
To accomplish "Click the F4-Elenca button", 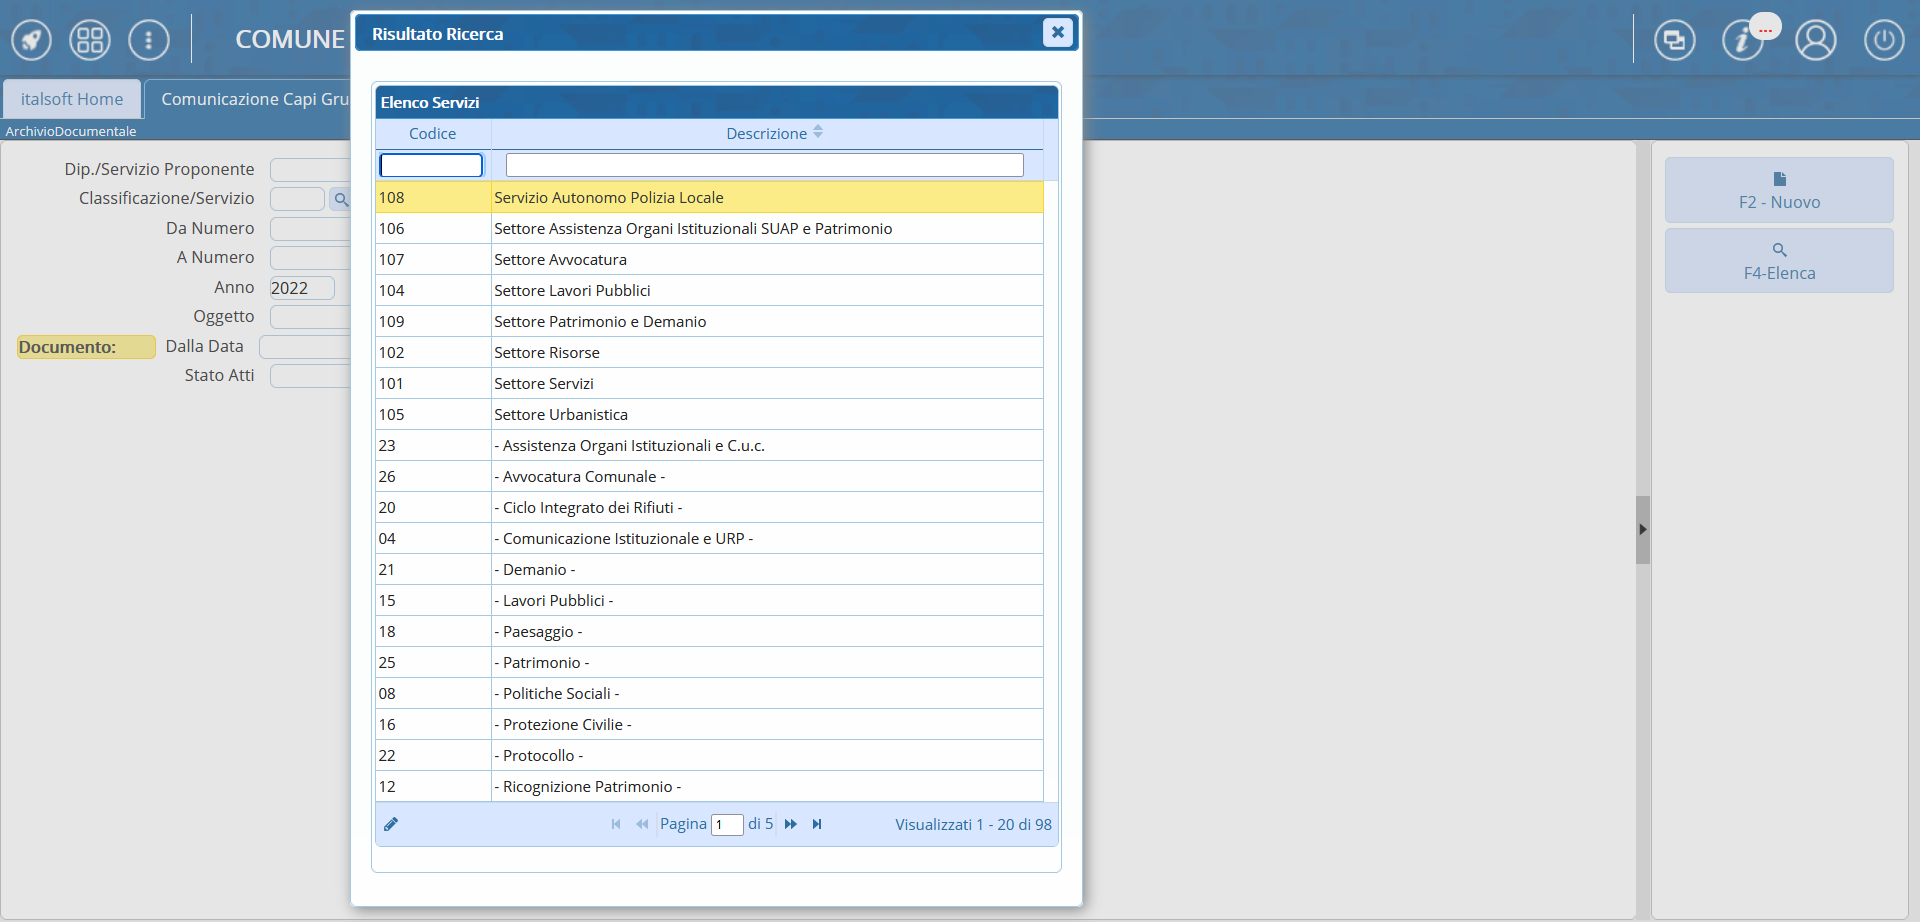I will 1779,261.
